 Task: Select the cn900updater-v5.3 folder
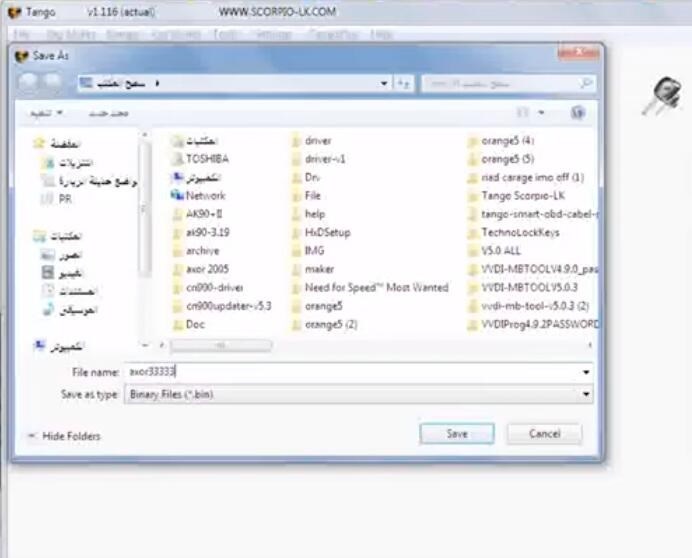pos(222,306)
